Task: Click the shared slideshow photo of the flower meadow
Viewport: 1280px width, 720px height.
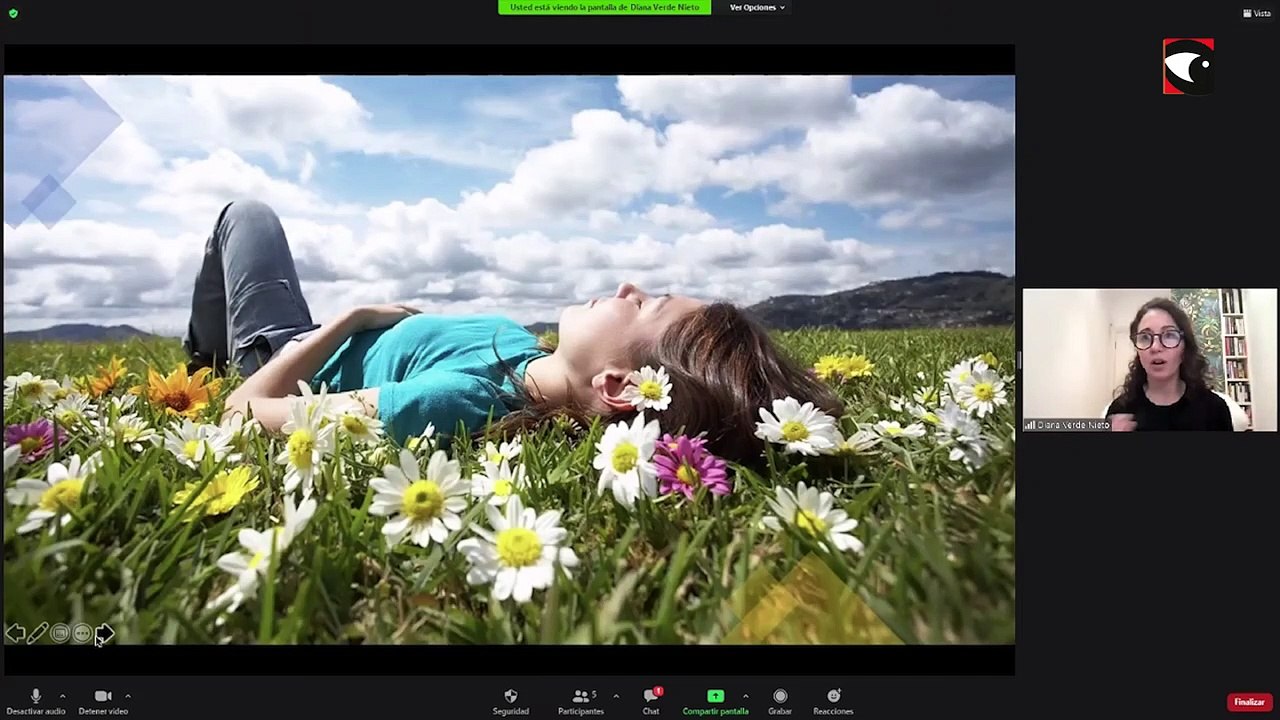Action: click(509, 360)
